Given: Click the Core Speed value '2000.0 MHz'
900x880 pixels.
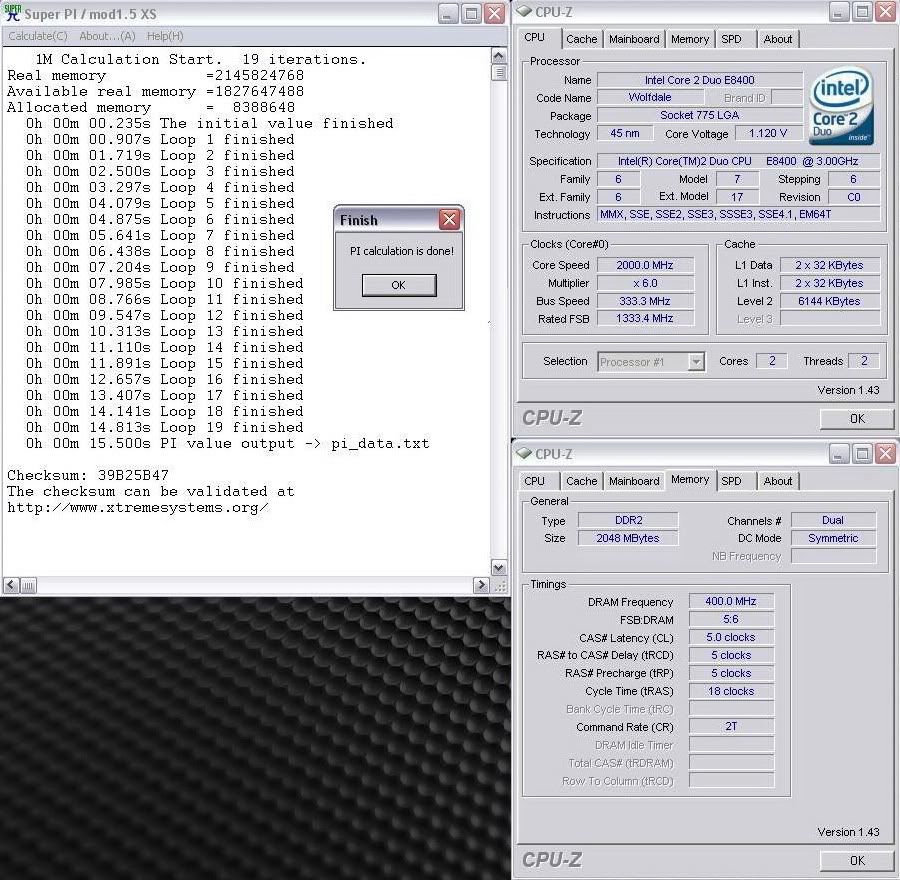Looking at the screenshot, I should click(x=645, y=265).
